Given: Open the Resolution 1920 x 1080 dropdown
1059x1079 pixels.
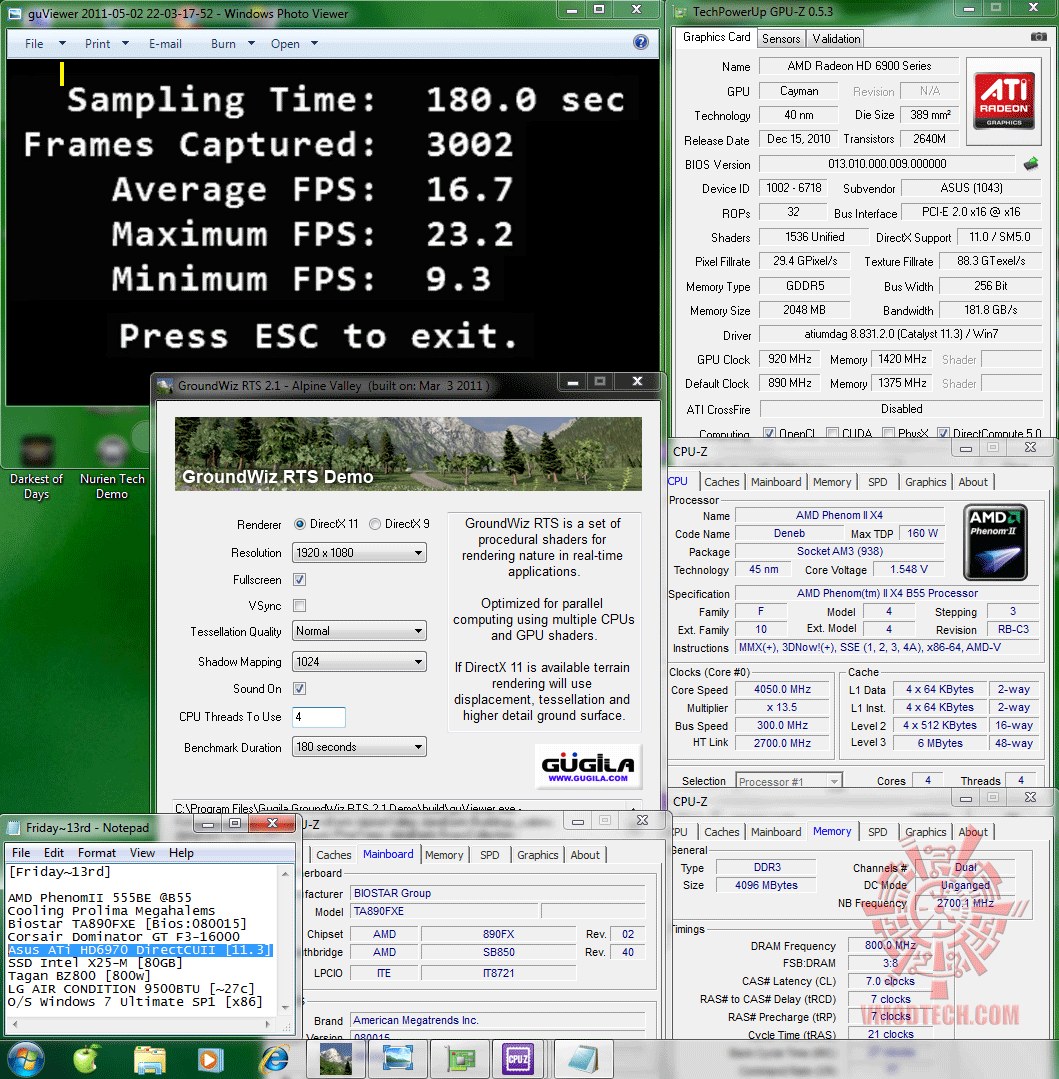Looking at the screenshot, I should click(359, 553).
